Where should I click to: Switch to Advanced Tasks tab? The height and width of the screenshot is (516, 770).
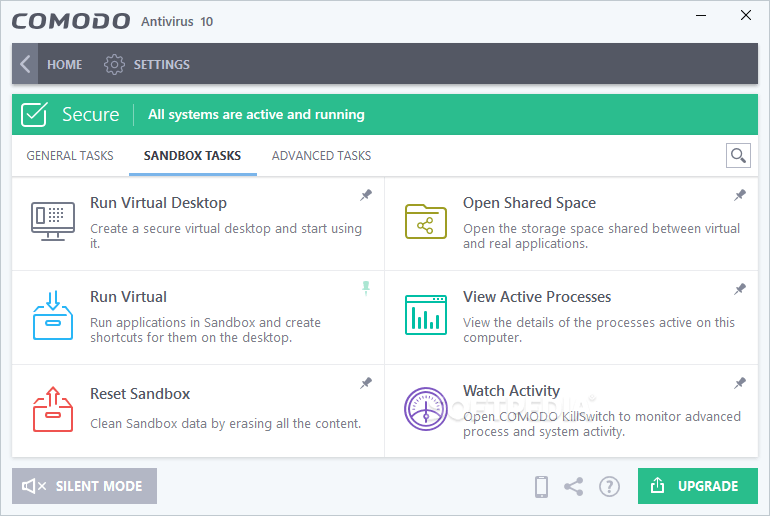322,156
